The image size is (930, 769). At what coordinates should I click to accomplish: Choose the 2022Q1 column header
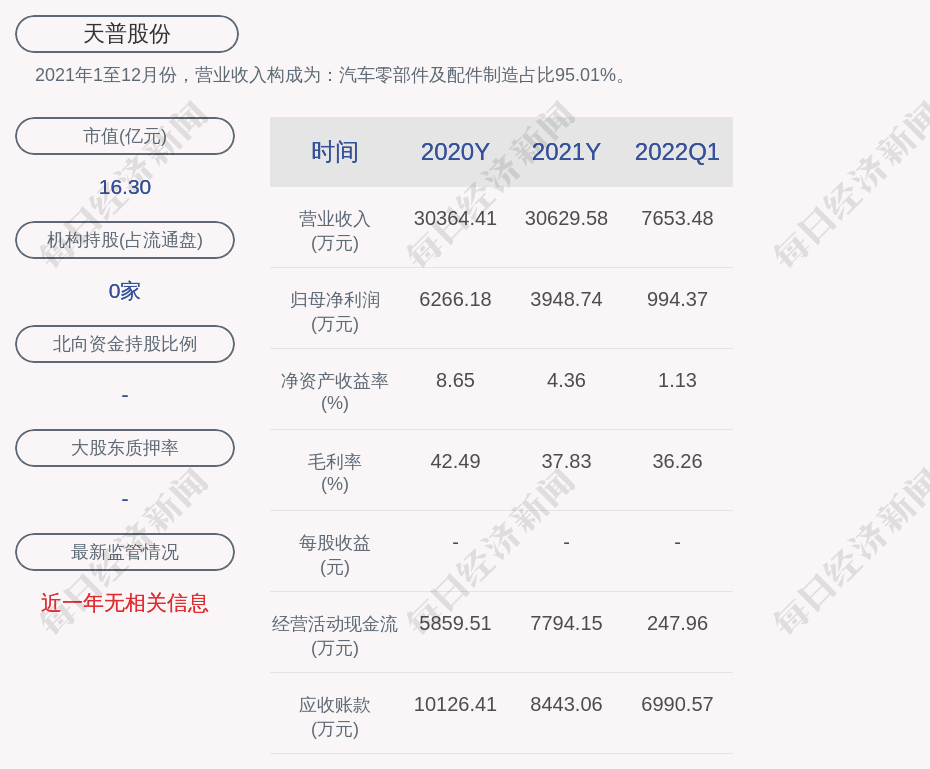coord(677,152)
